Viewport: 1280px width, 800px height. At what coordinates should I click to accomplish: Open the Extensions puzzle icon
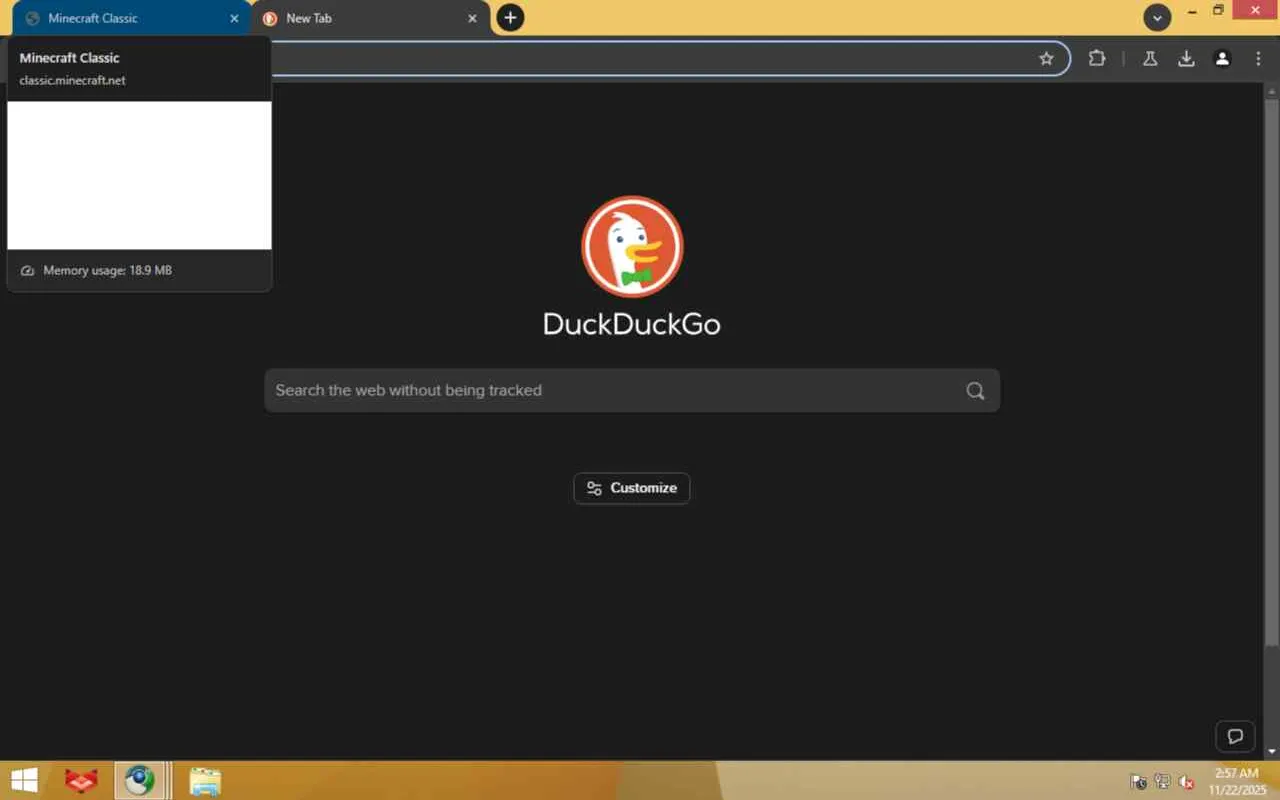1097,59
